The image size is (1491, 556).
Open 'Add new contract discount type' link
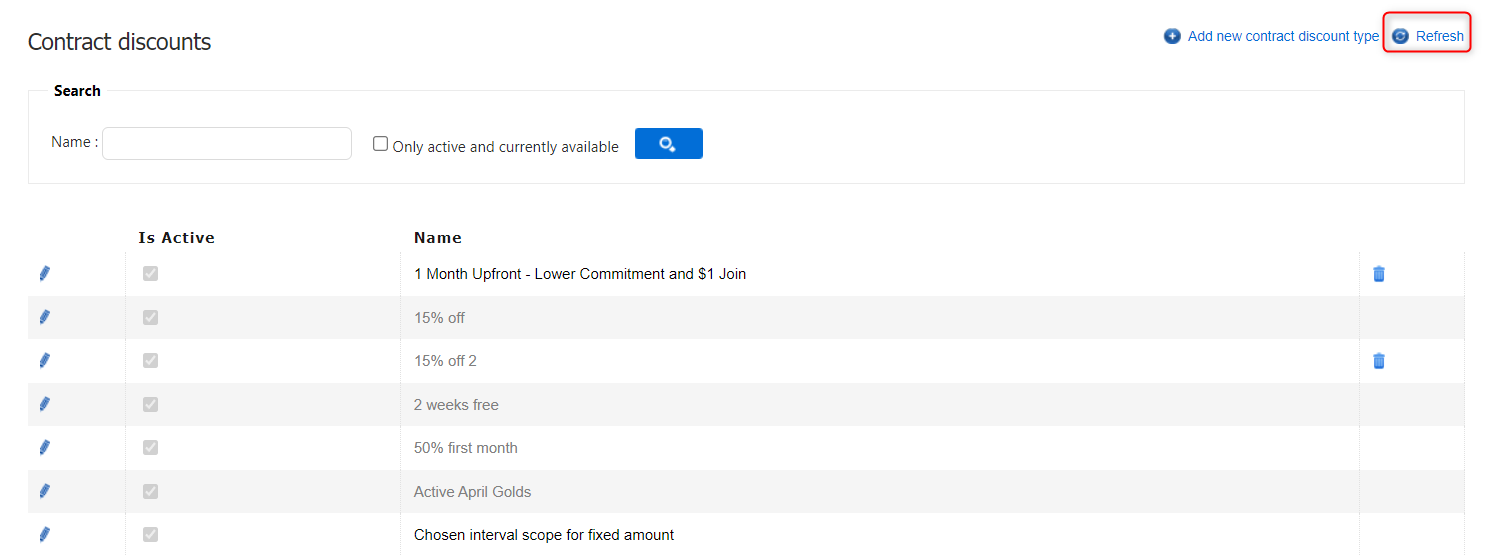[1283, 36]
